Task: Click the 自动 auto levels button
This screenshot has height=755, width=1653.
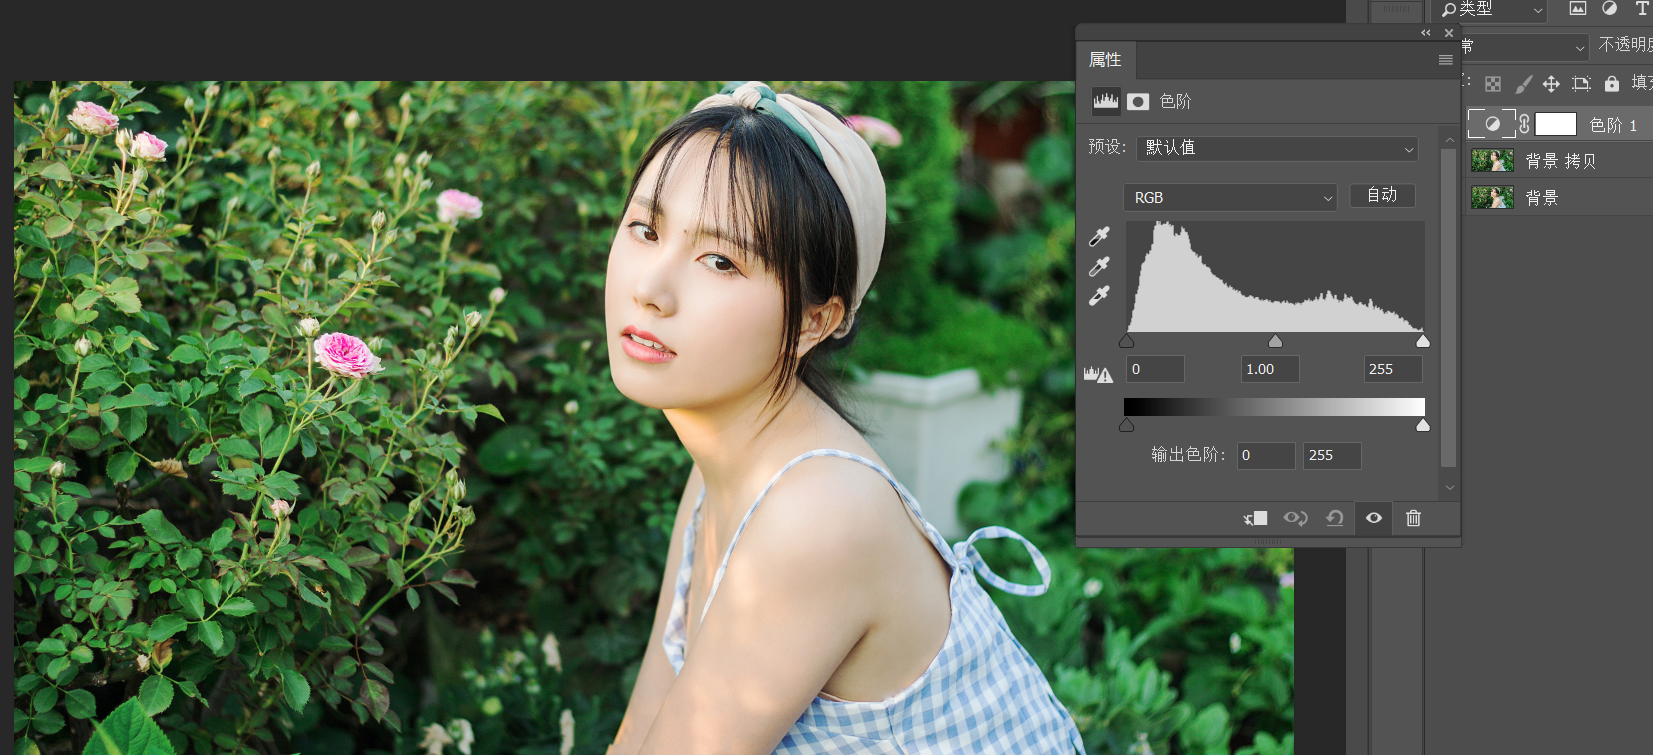Action: [x=1382, y=195]
